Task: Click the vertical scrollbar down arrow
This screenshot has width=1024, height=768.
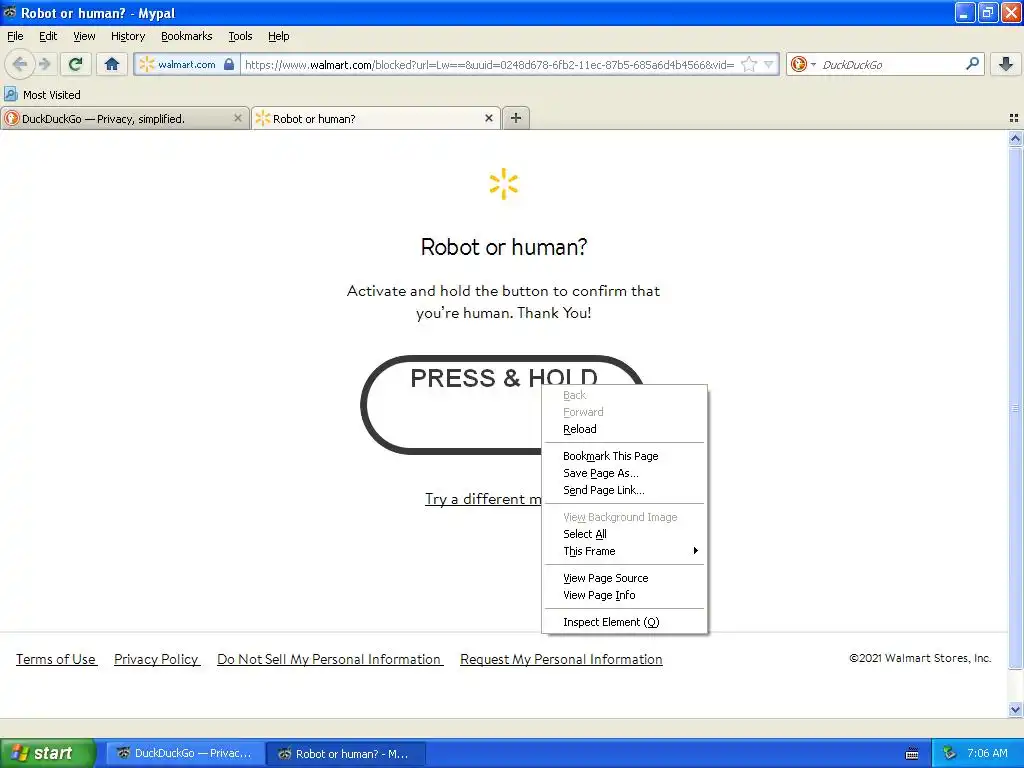Action: tap(1015, 709)
